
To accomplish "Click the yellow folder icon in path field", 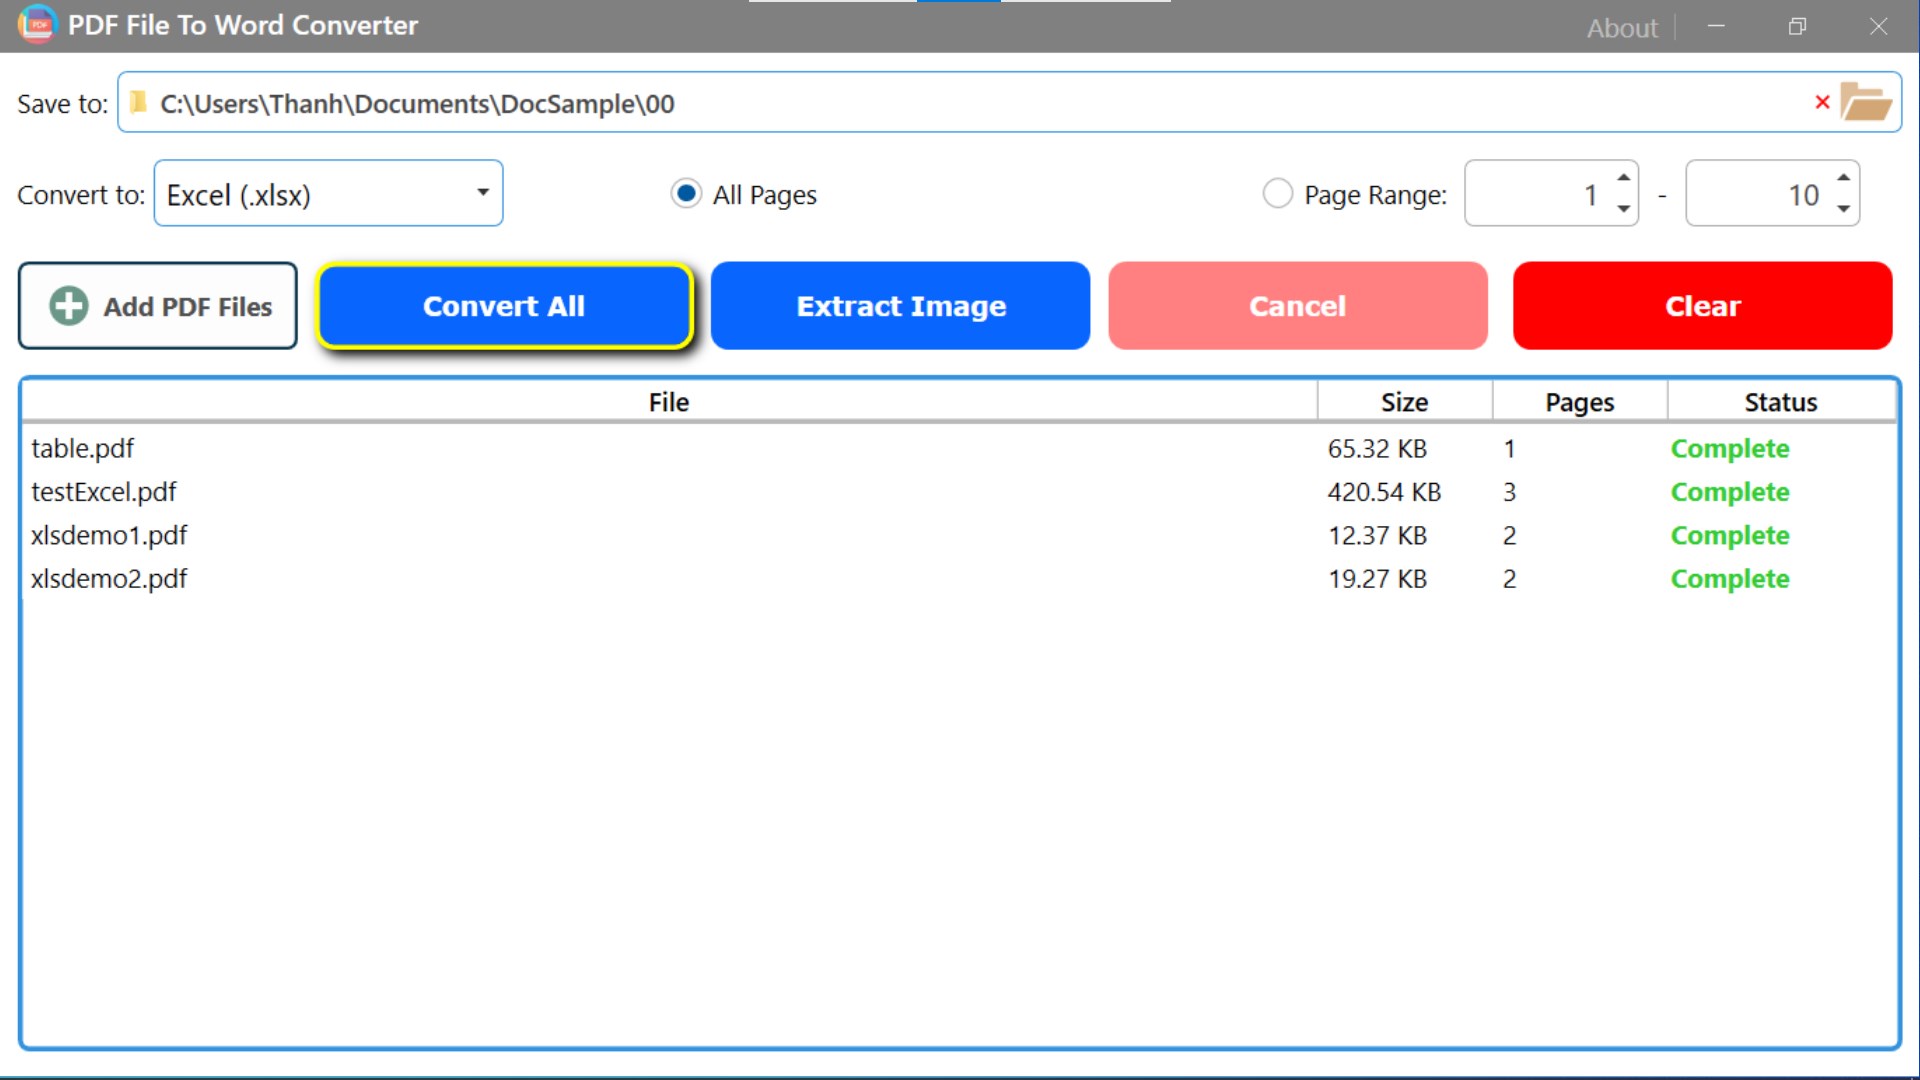I will [139, 102].
